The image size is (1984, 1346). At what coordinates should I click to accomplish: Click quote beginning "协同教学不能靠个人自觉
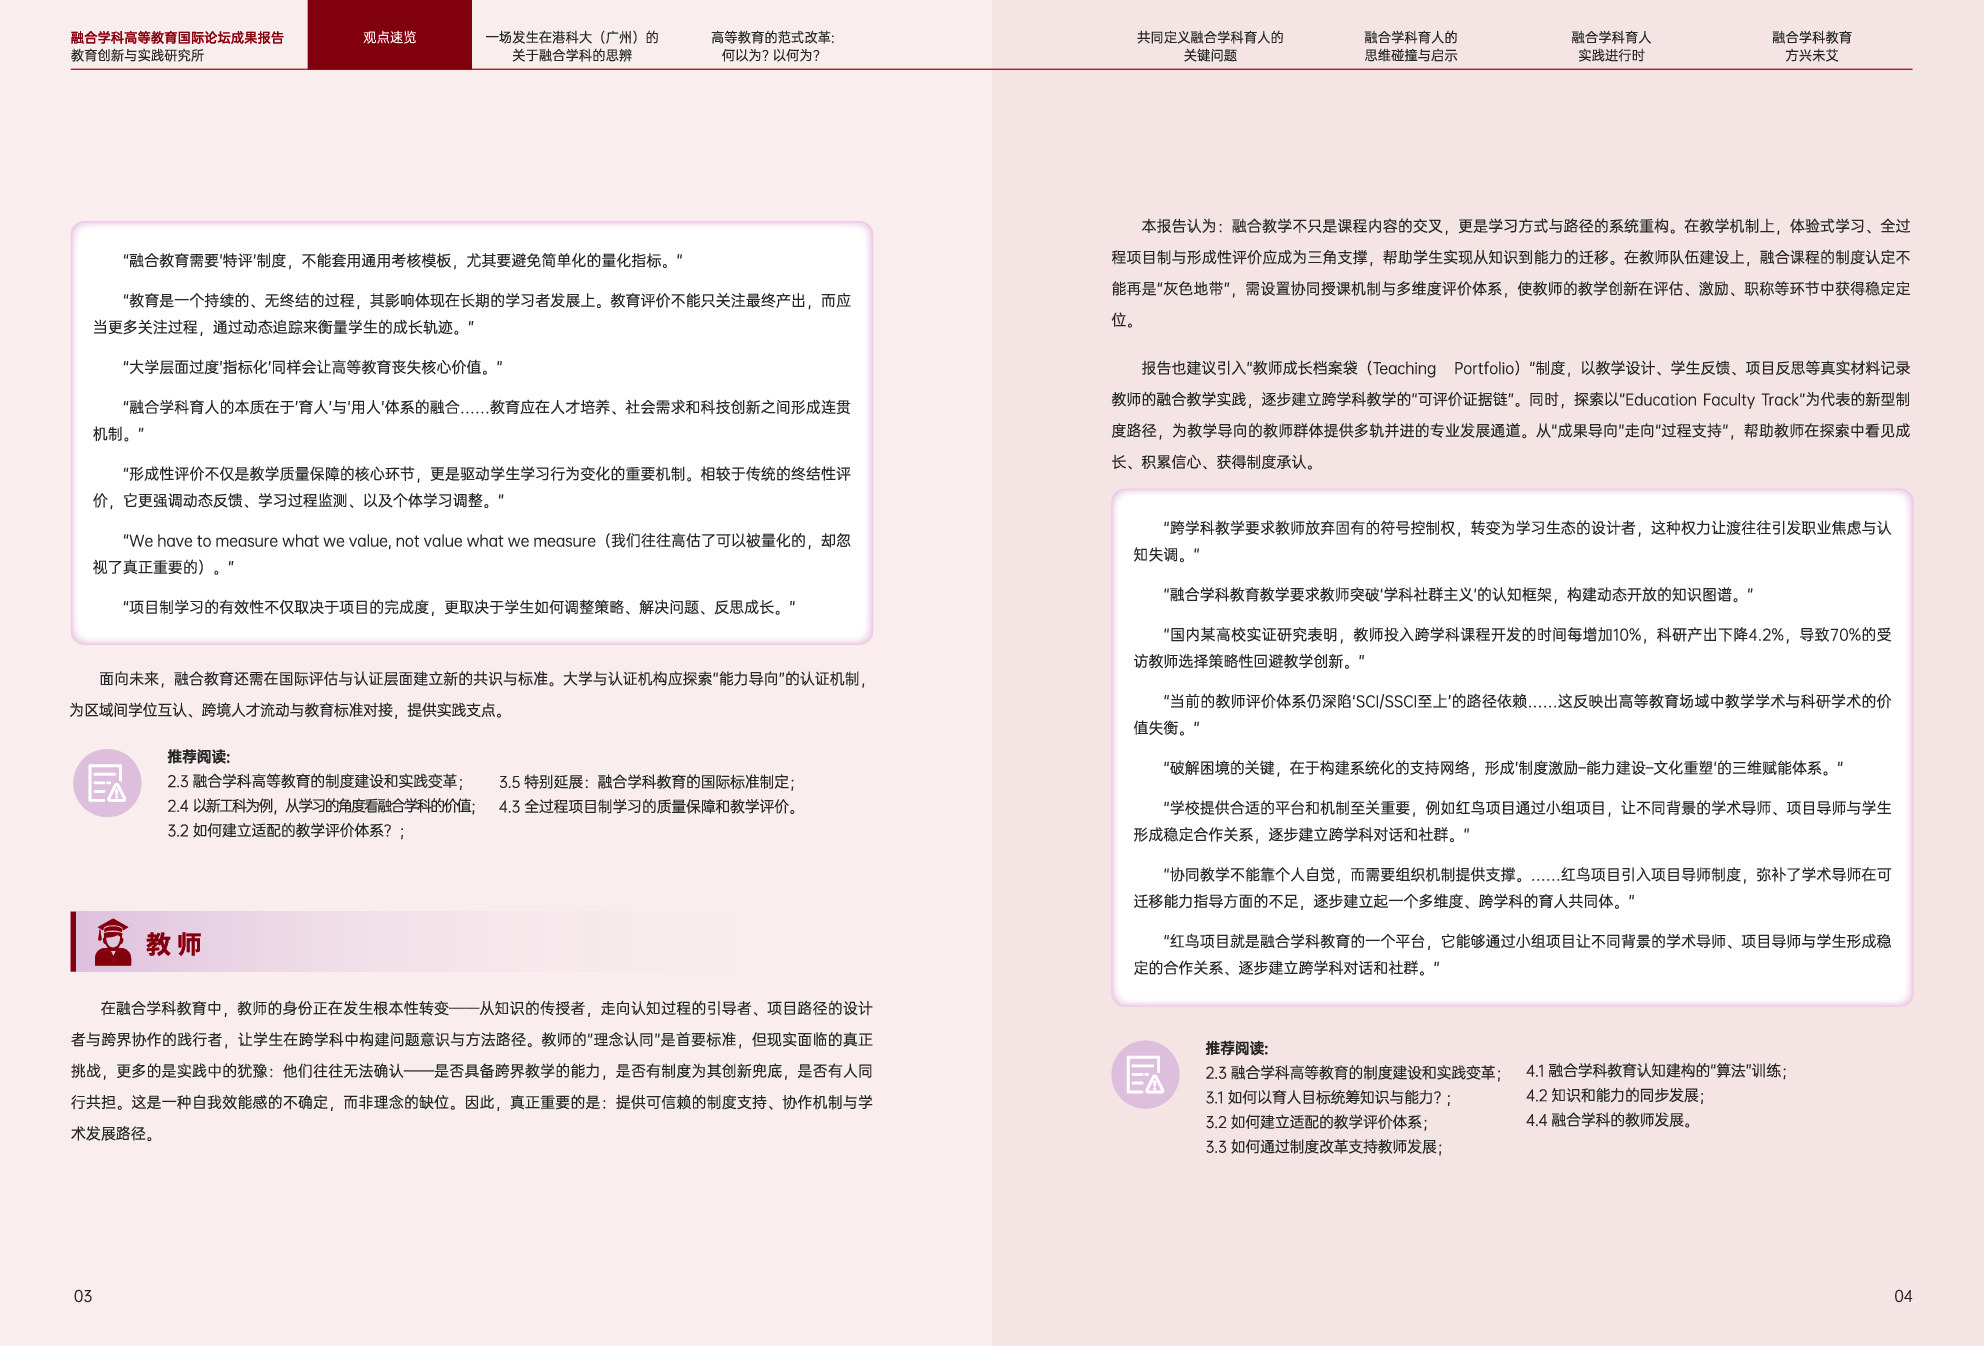click(x=1512, y=887)
